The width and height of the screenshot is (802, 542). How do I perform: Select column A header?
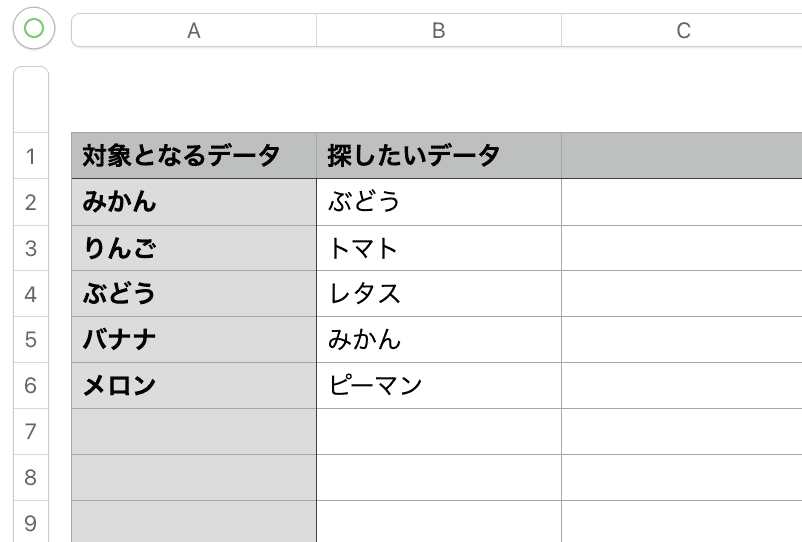(x=194, y=30)
